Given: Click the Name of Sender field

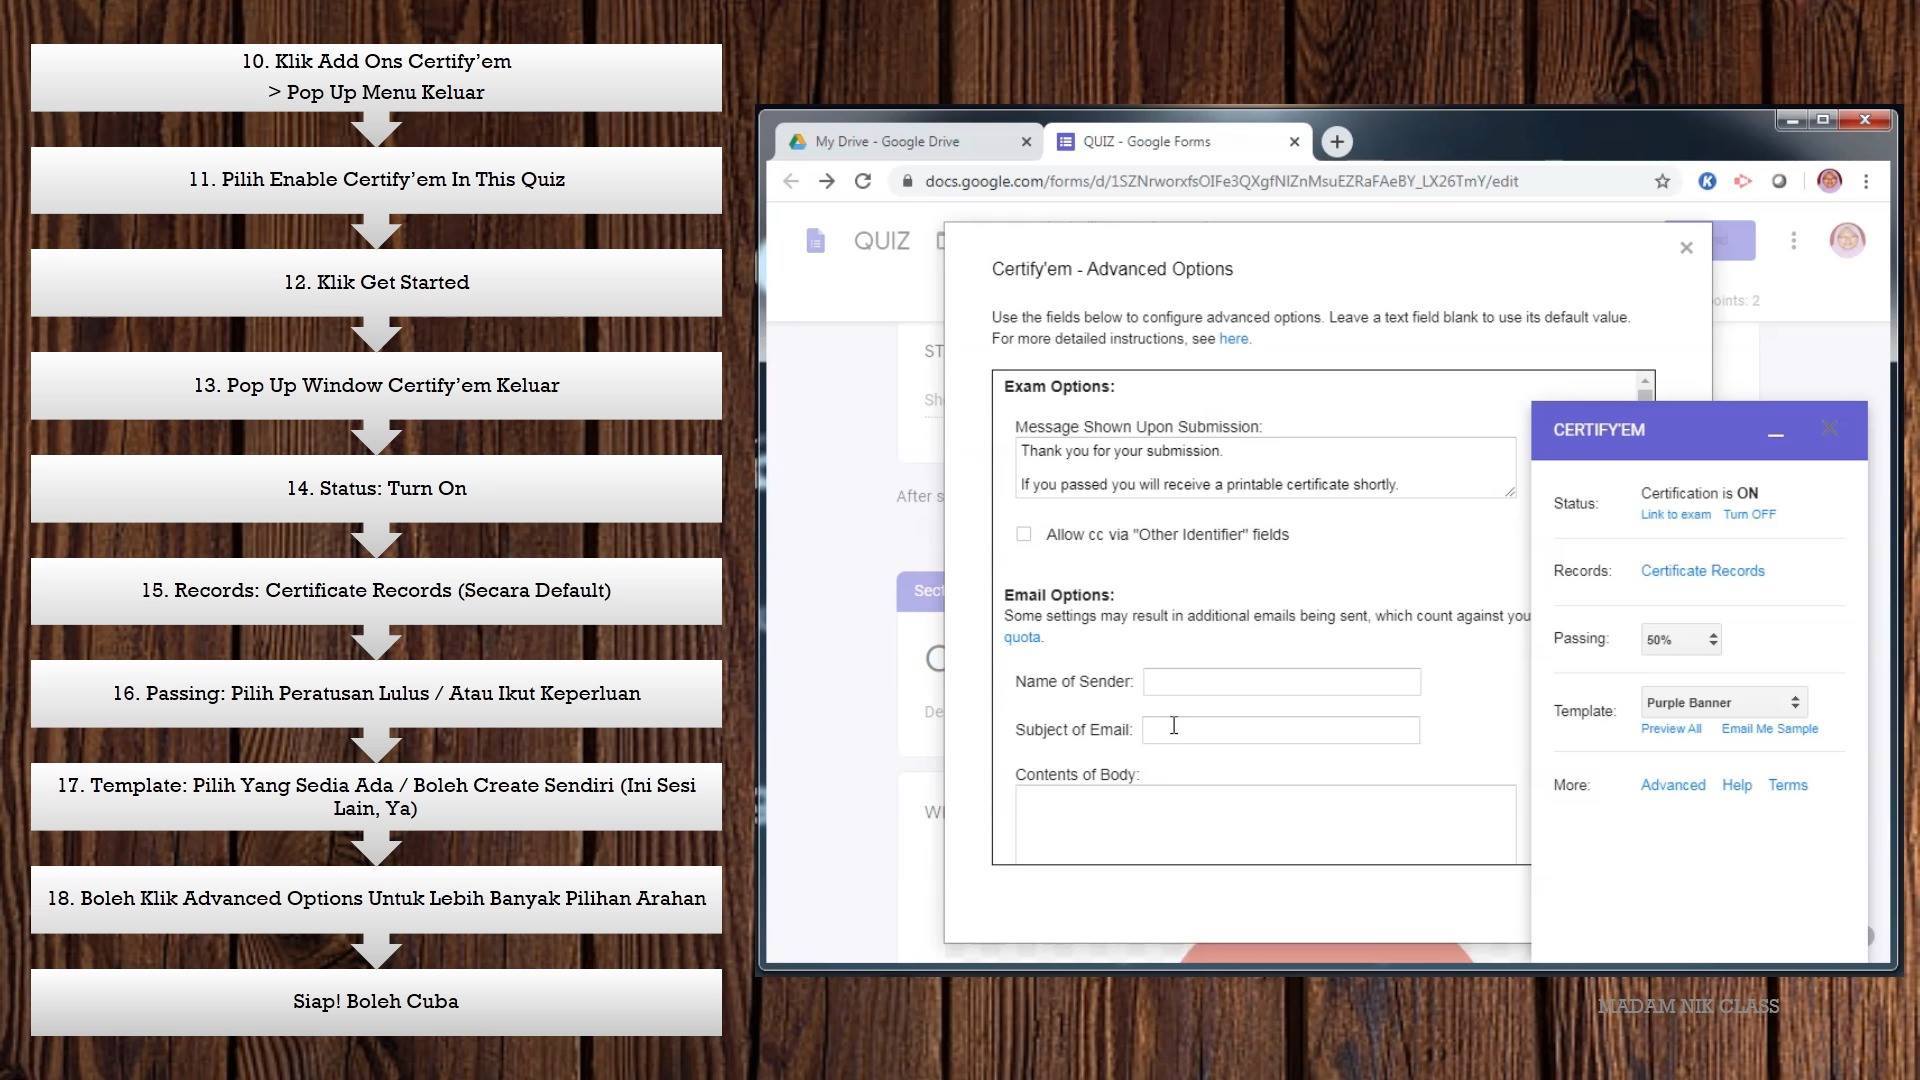Looking at the screenshot, I should (1281, 682).
